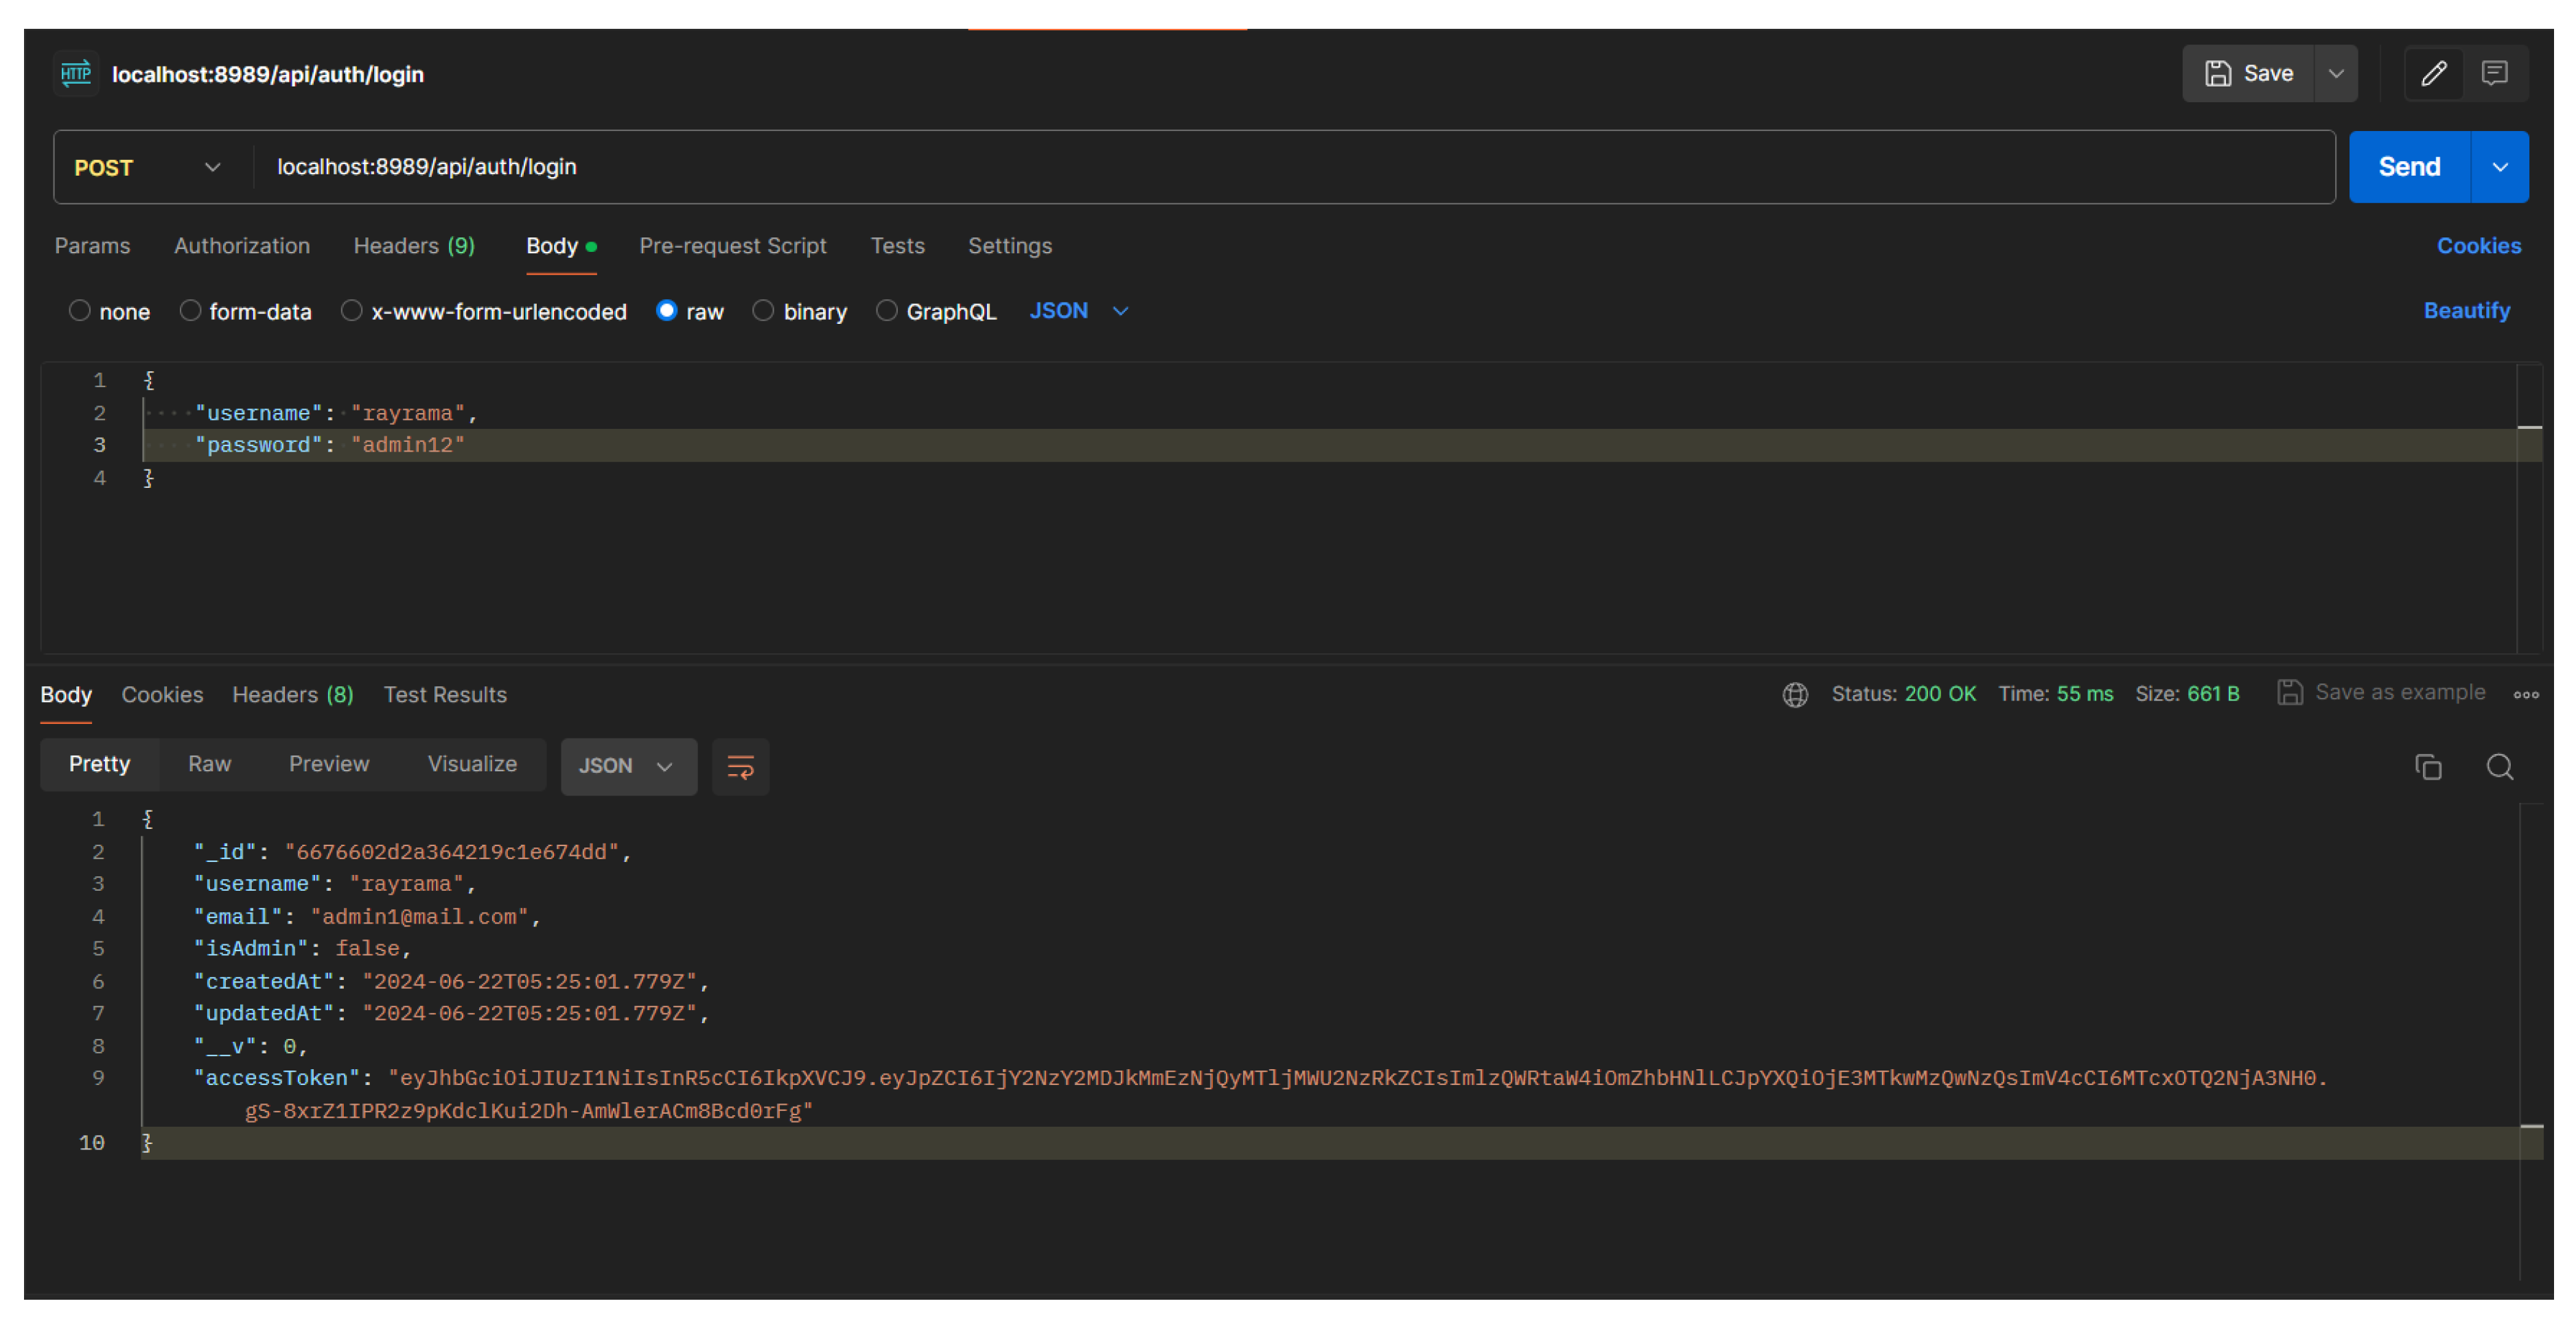The width and height of the screenshot is (2576, 1321).
Task: Expand the JSON response format dropdown
Action: (627, 767)
